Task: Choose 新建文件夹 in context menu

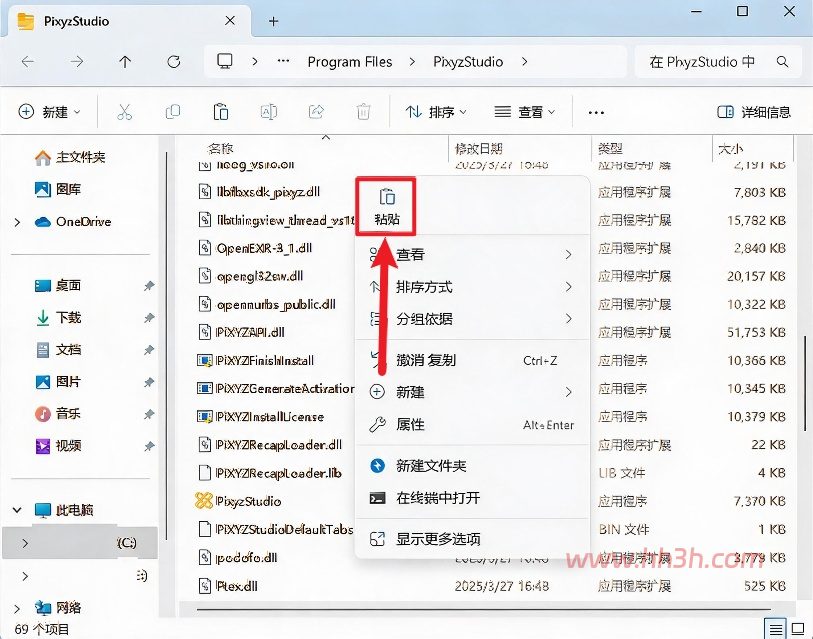Action: (x=472, y=466)
